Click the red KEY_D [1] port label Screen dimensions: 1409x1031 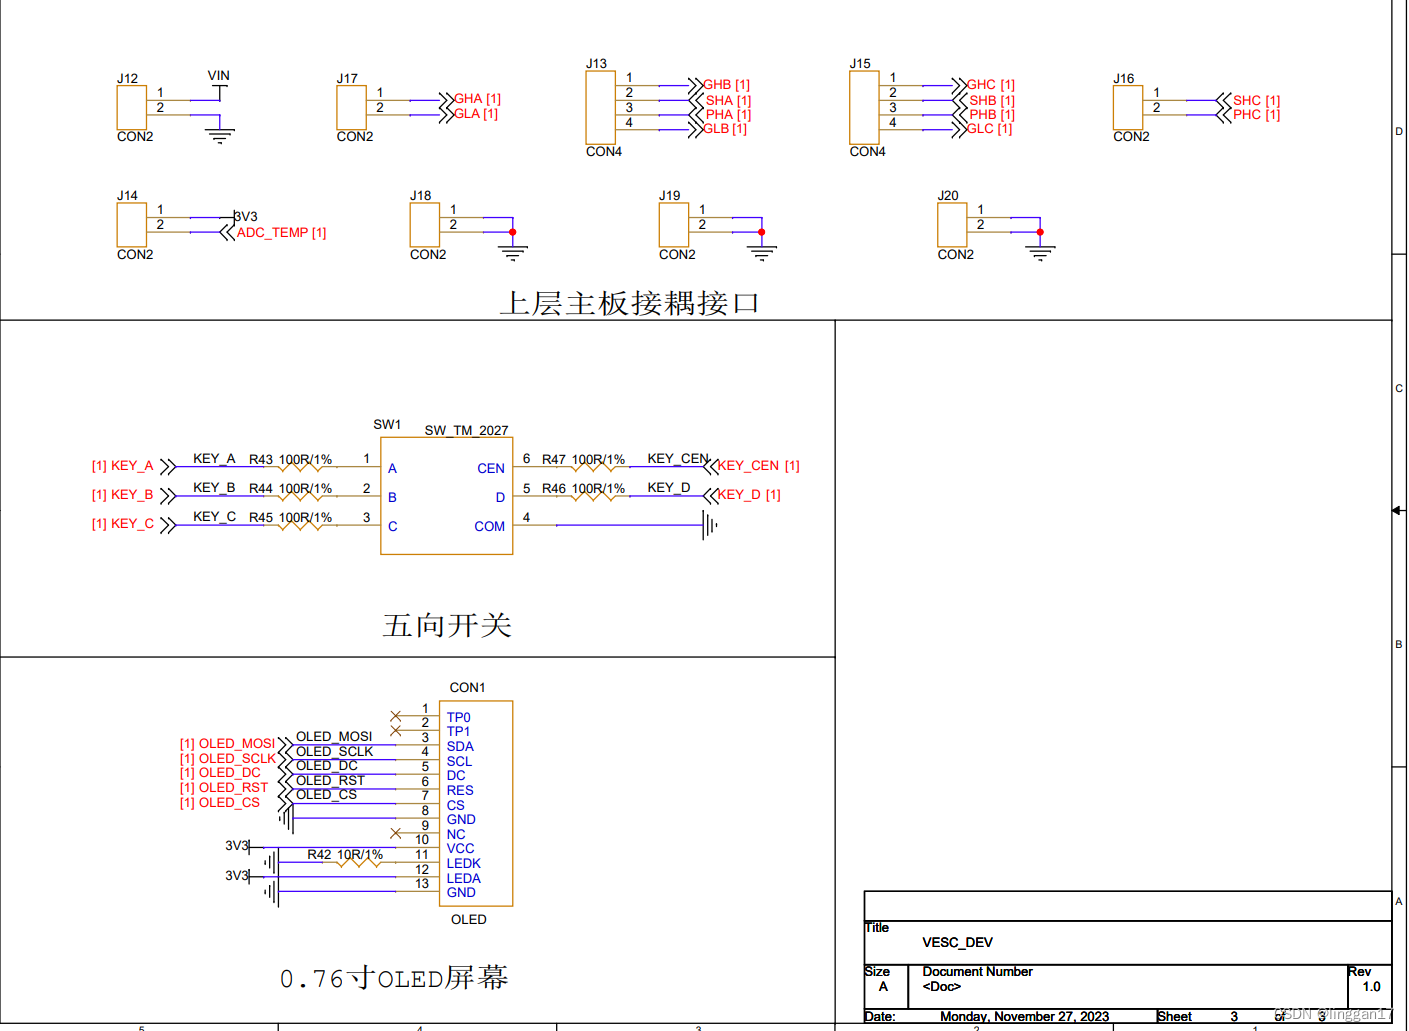[x=749, y=495]
